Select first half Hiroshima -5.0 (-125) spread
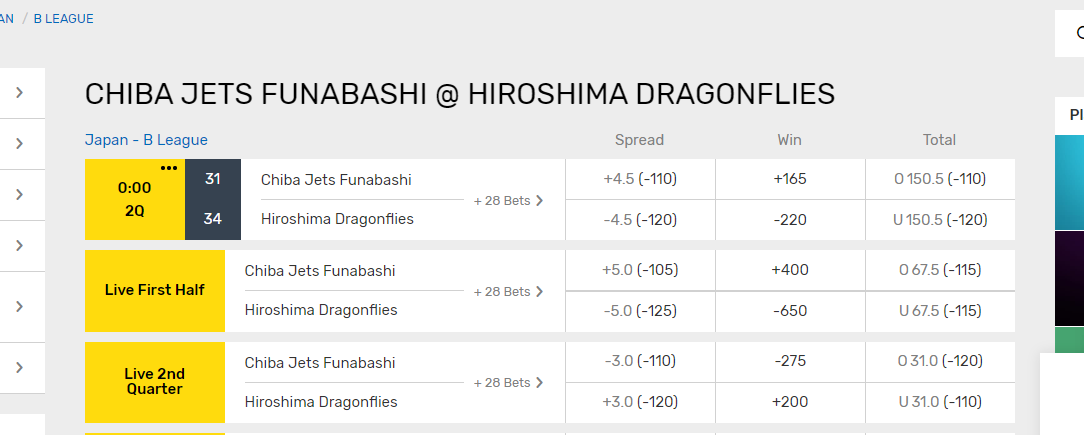 [640, 311]
